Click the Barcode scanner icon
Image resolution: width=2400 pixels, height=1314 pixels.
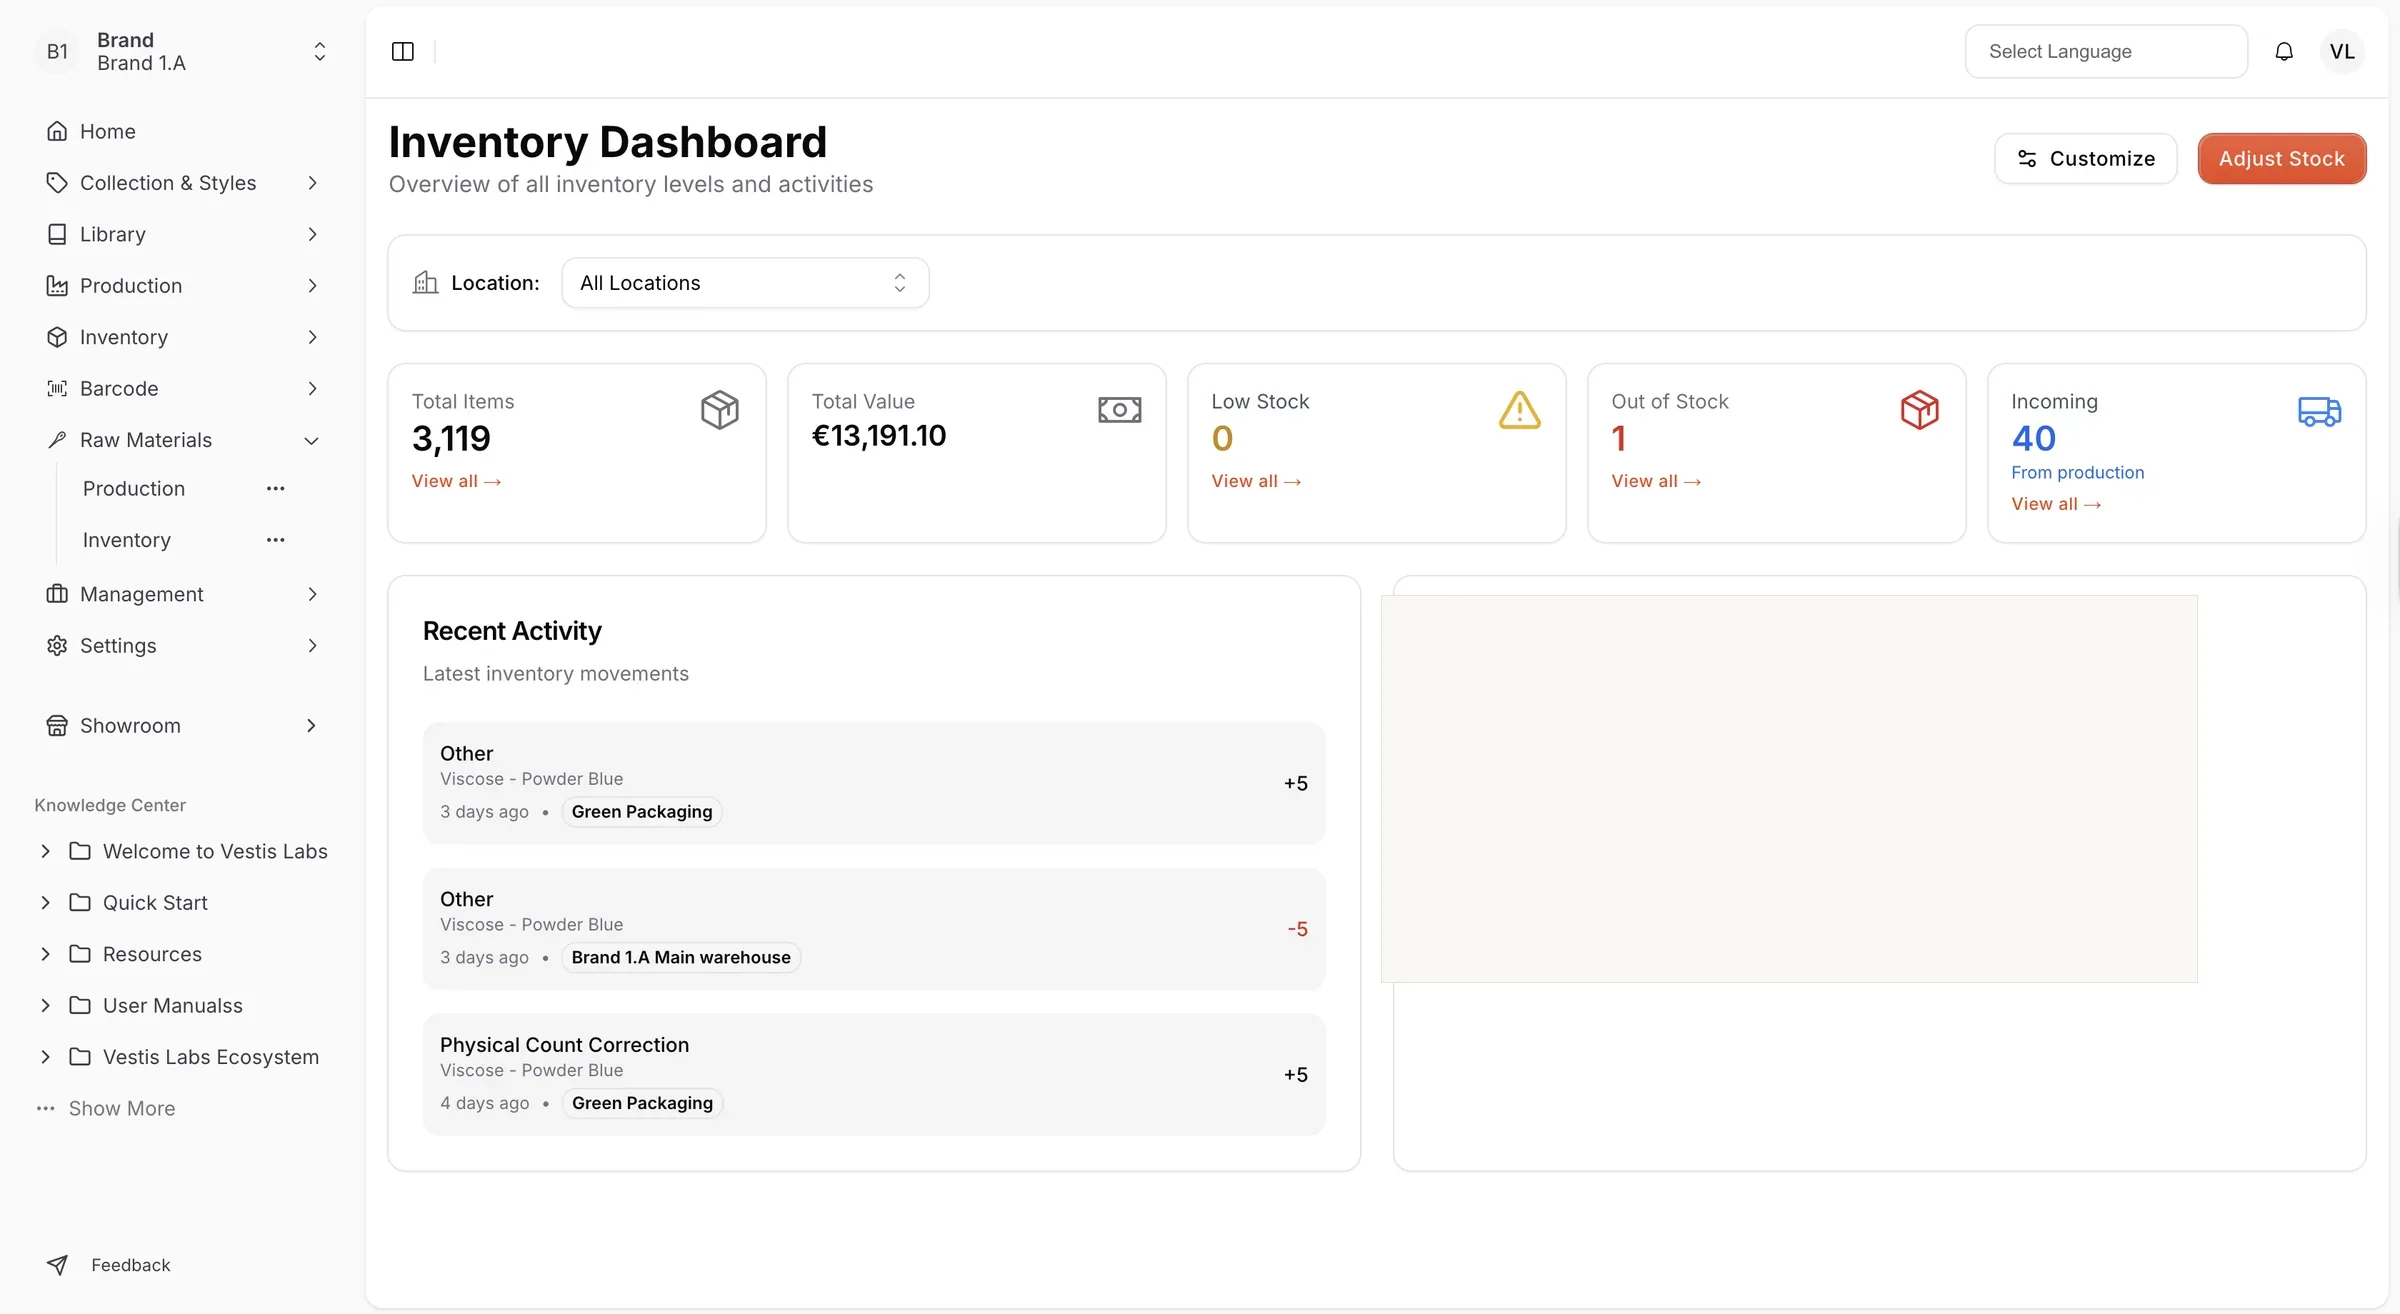[x=57, y=388]
